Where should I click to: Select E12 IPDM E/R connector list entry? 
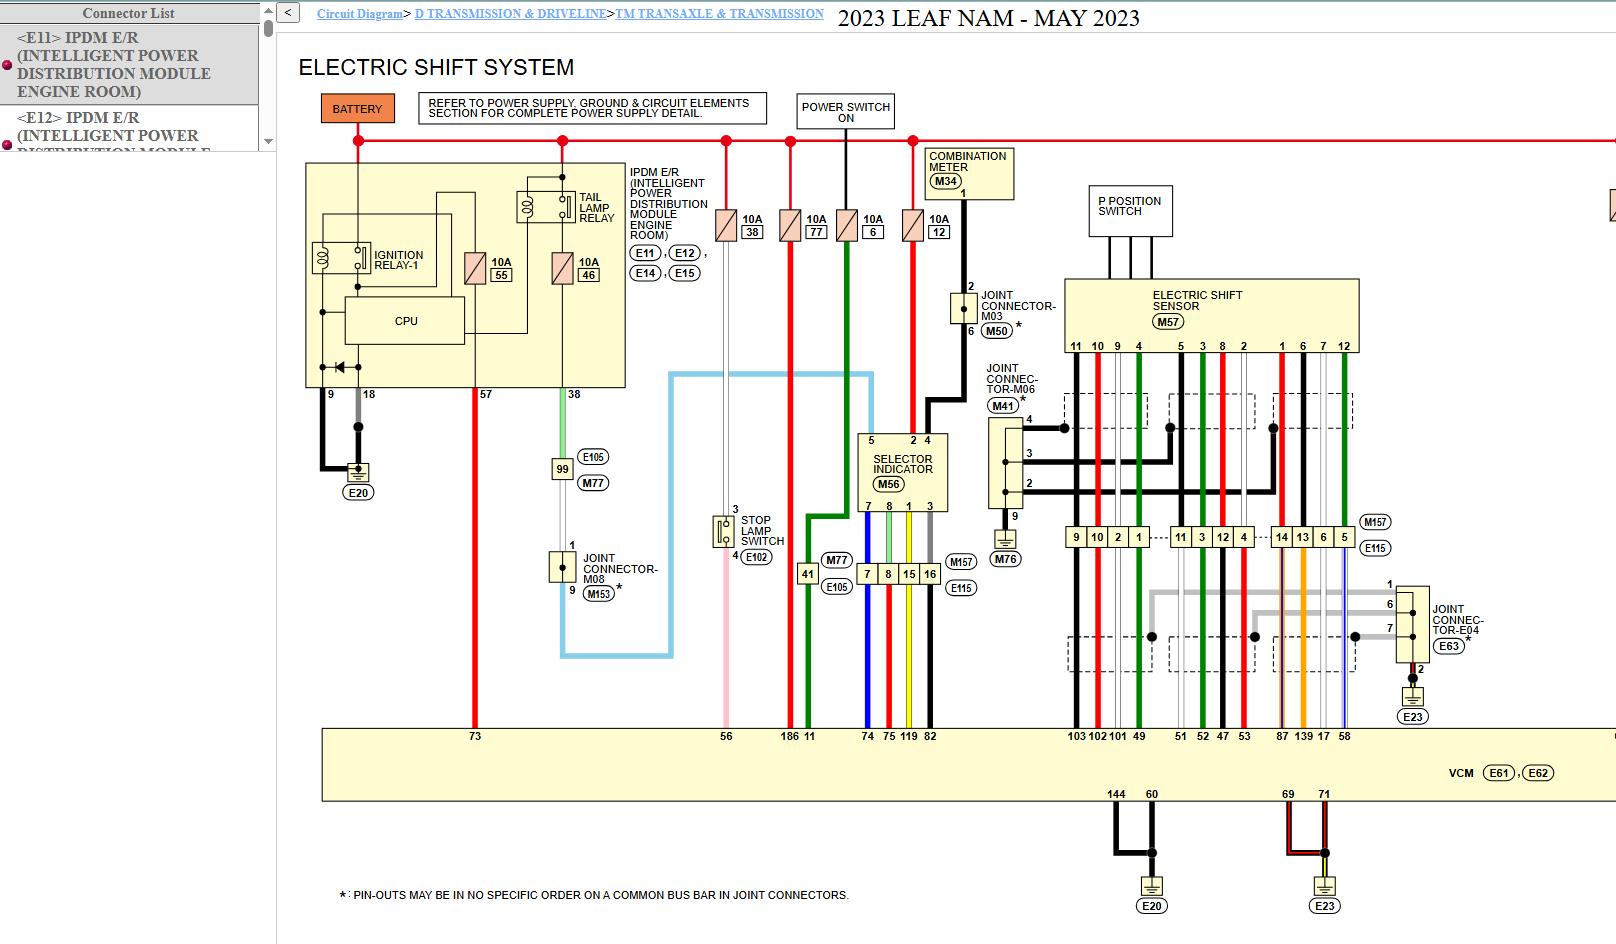(129, 129)
